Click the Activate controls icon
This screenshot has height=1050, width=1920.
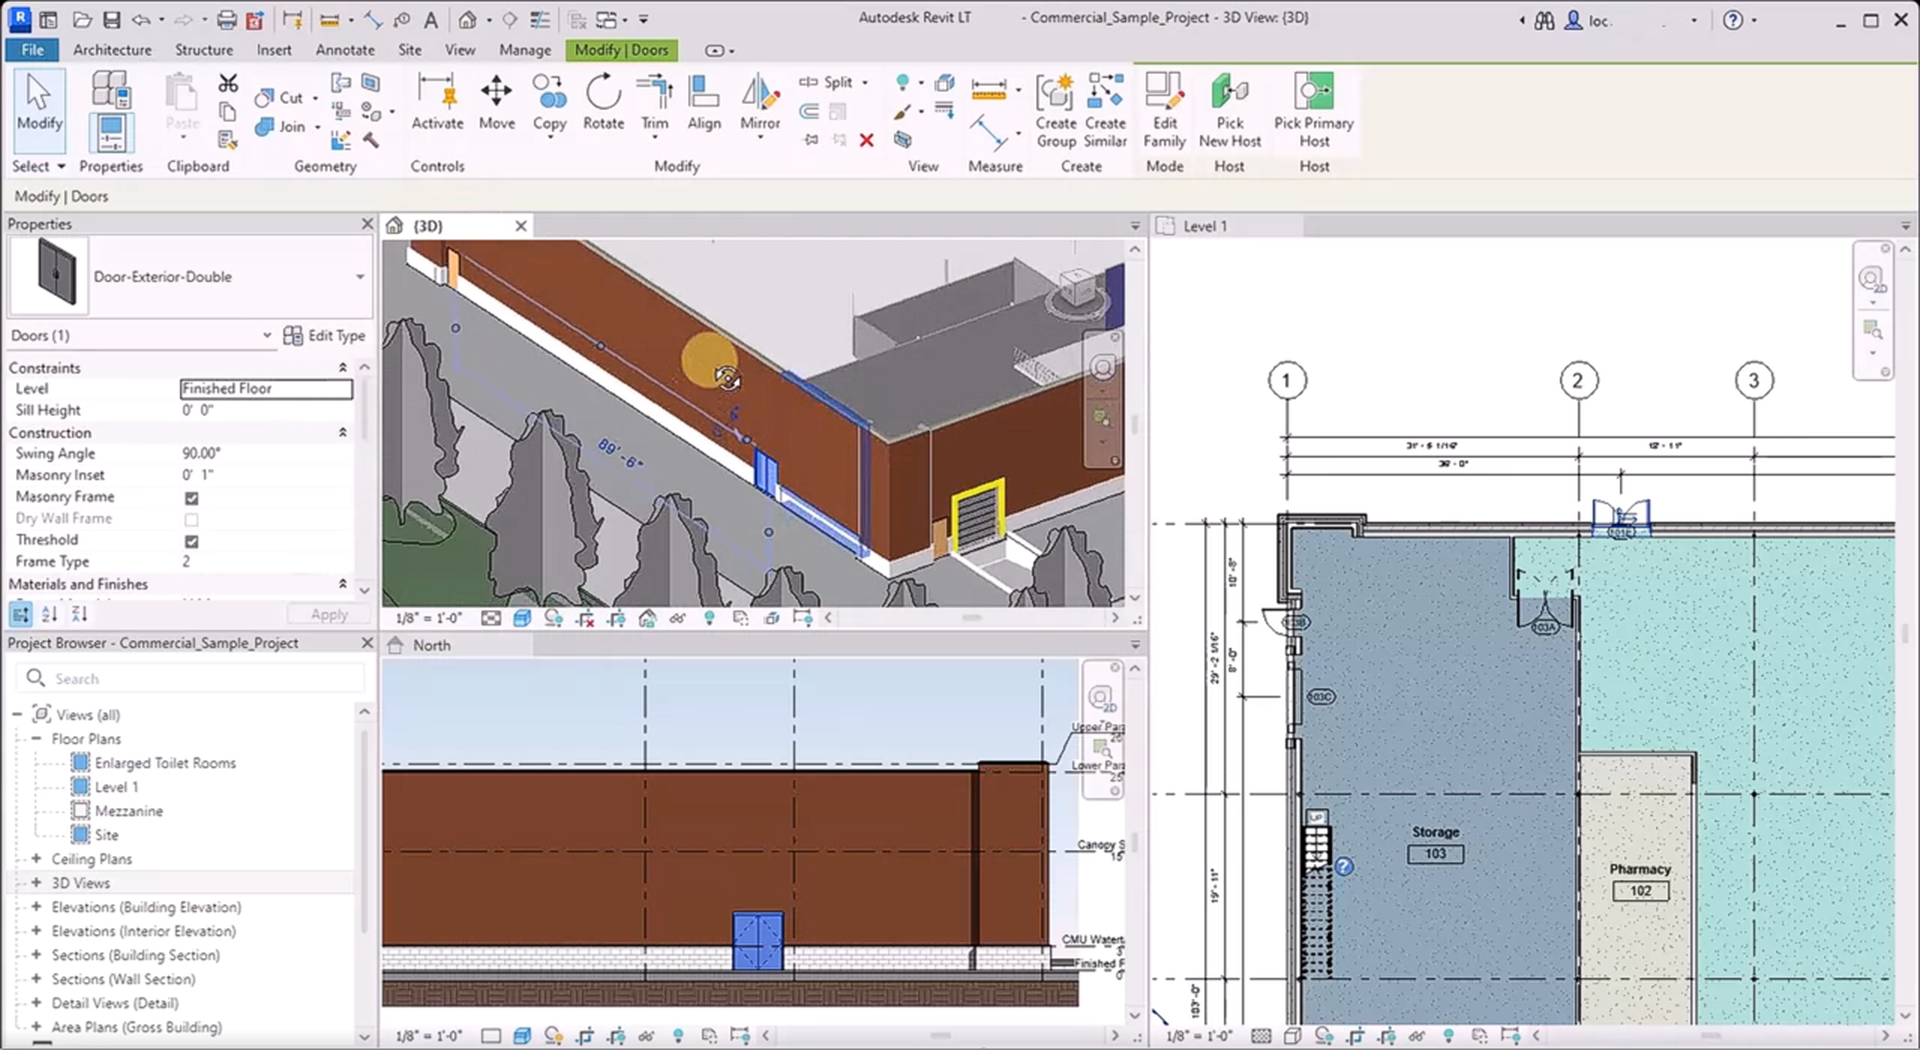pyautogui.click(x=437, y=103)
